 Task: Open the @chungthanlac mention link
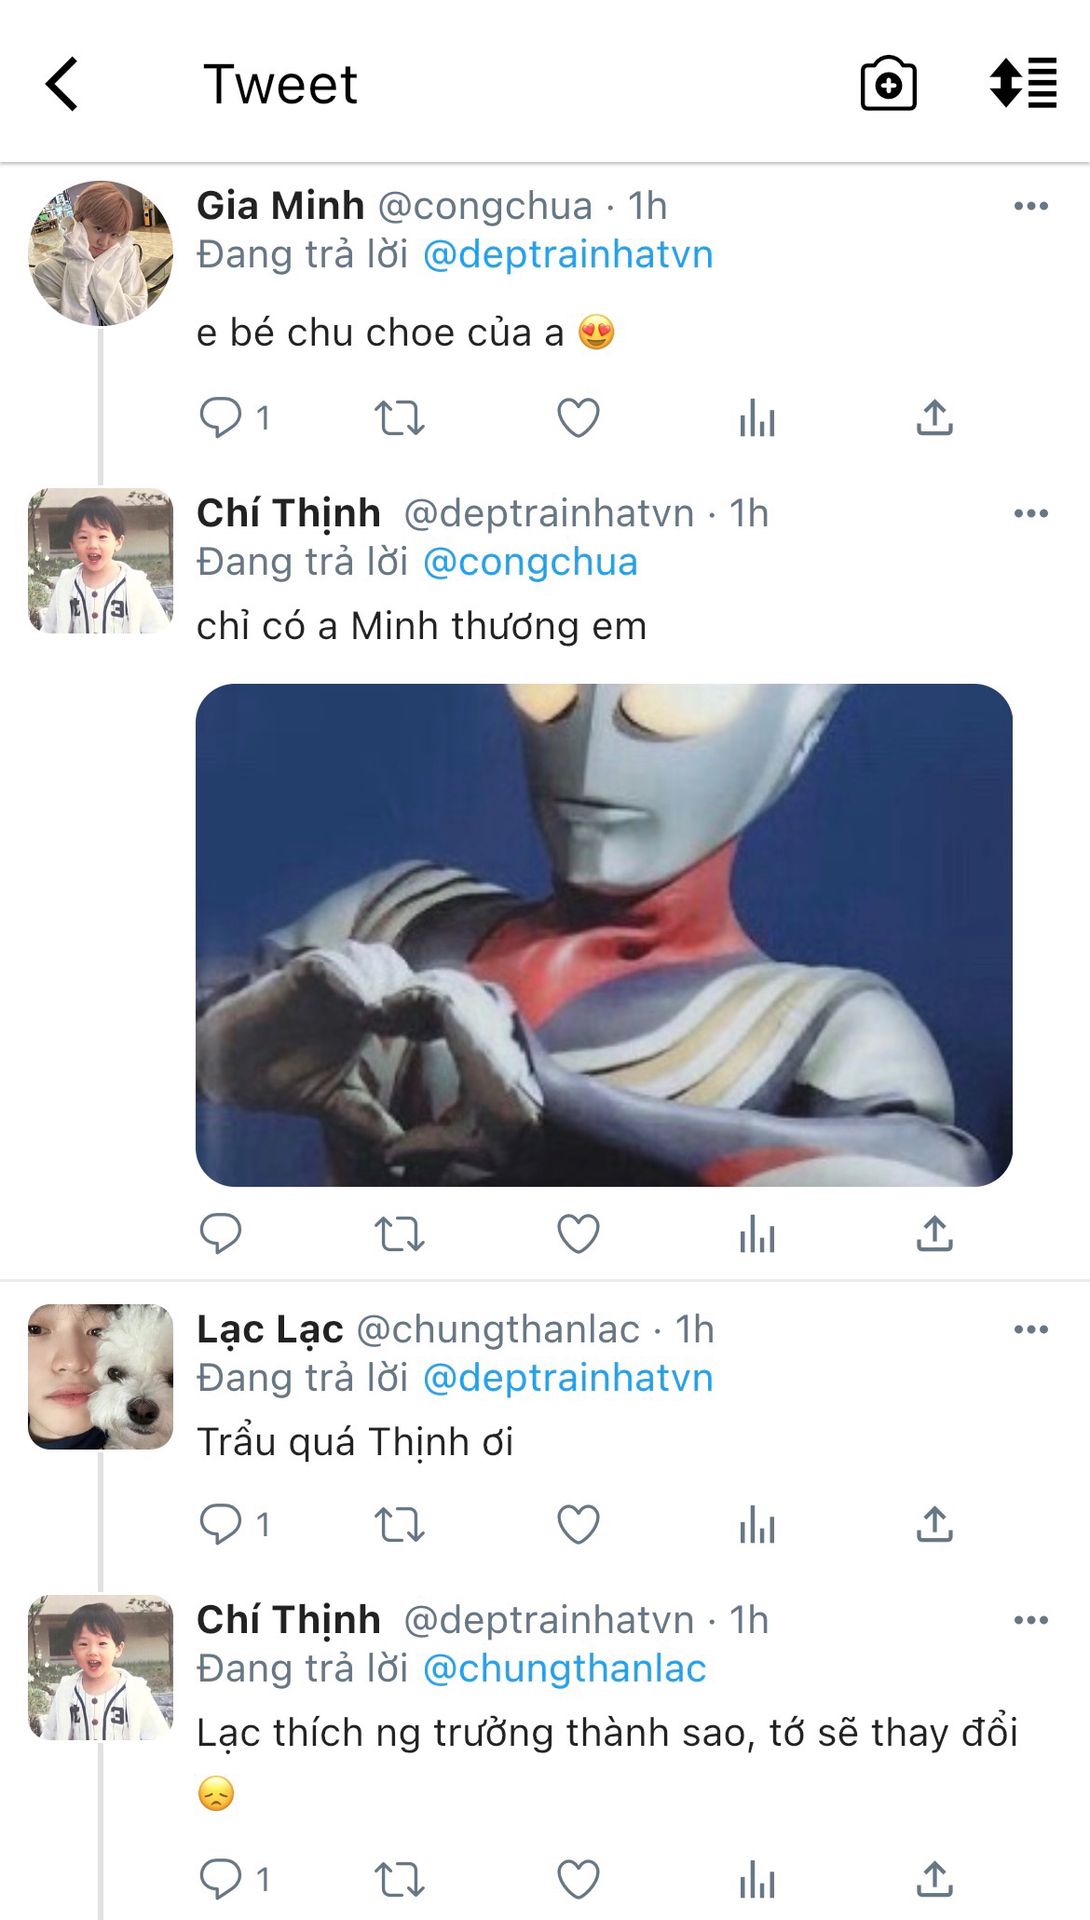pos(565,1669)
